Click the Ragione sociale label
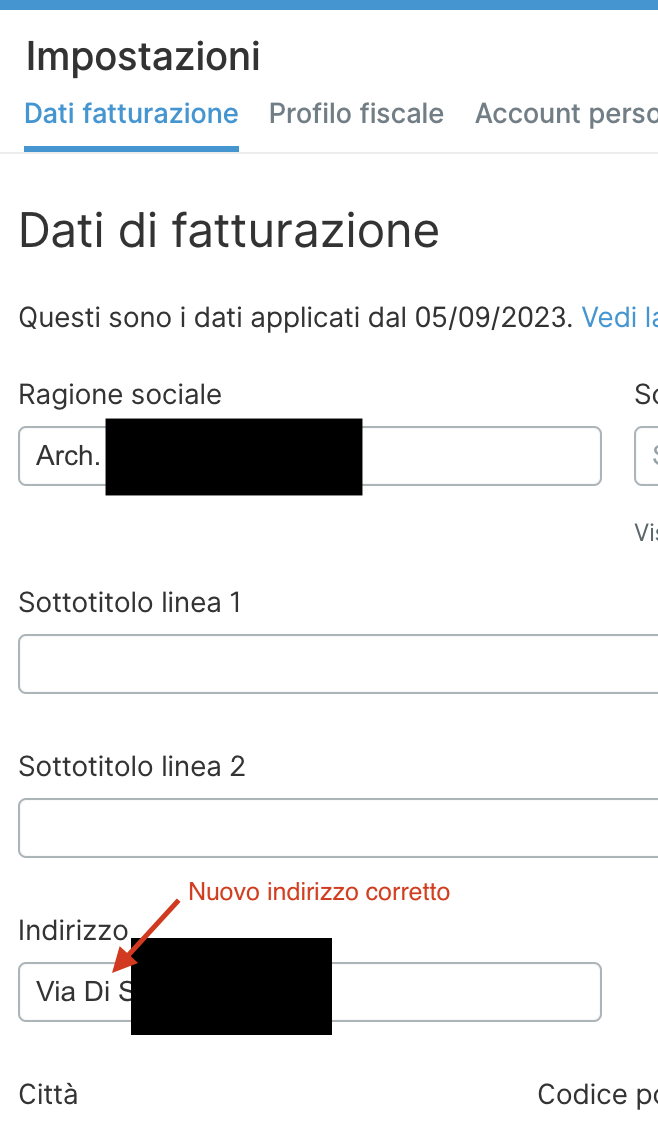This screenshot has height=1122, width=658. click(x=119, y=394)
